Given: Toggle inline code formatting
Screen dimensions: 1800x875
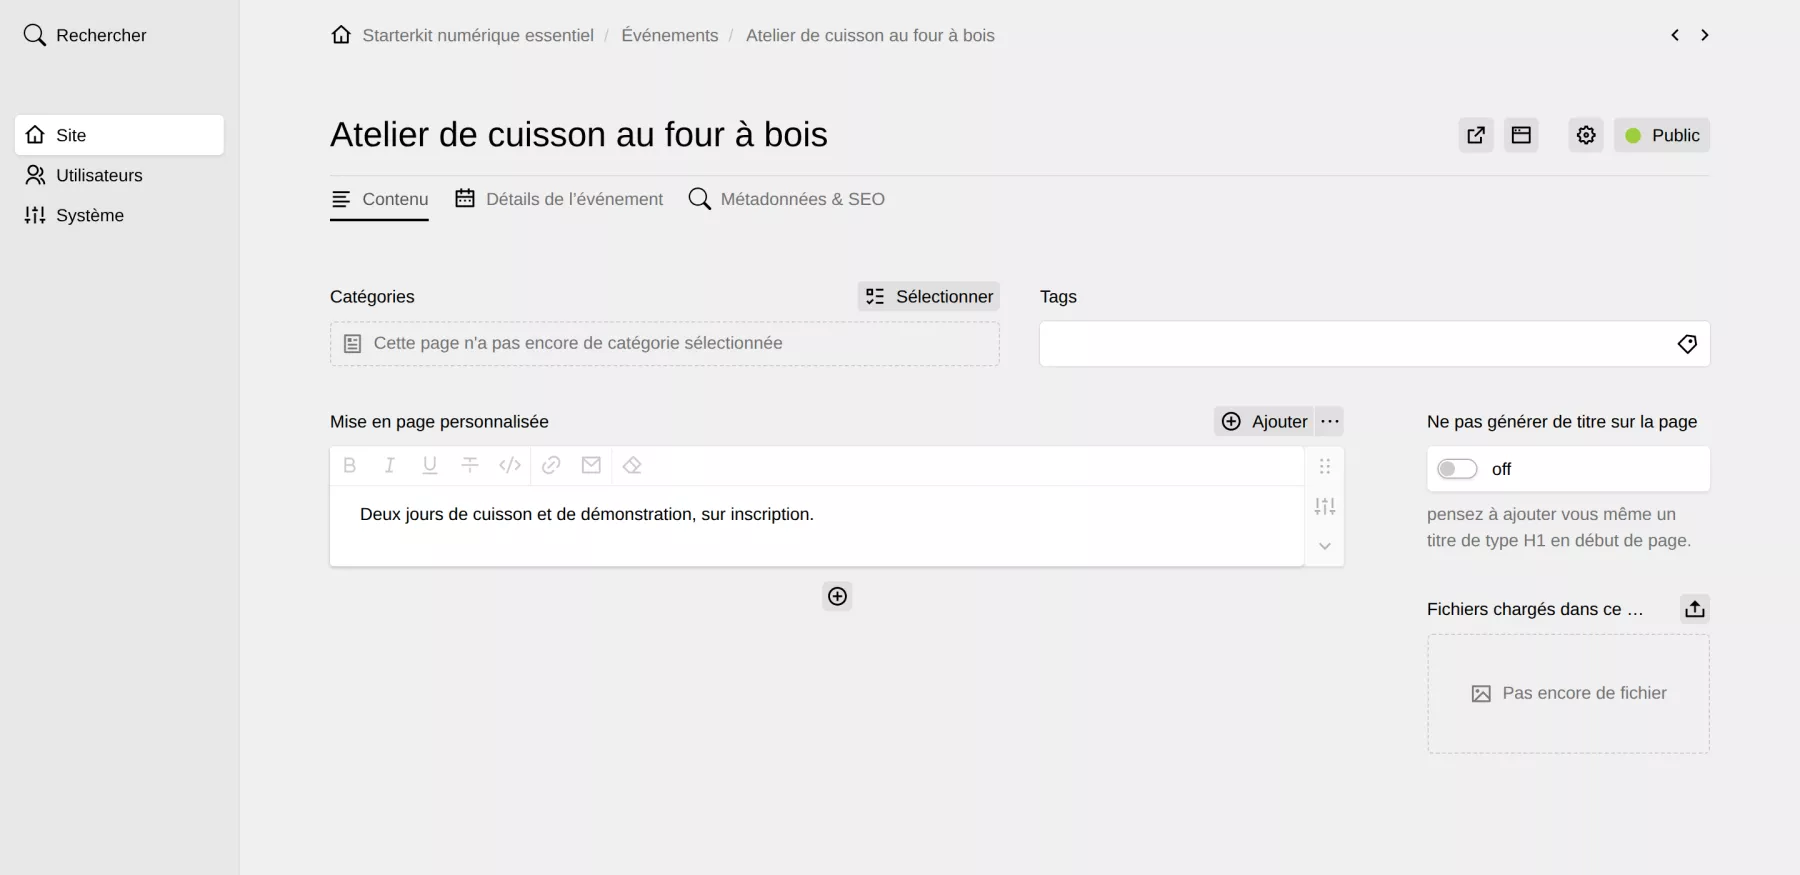Looking at the screenshot, I should tap(510, 465).
